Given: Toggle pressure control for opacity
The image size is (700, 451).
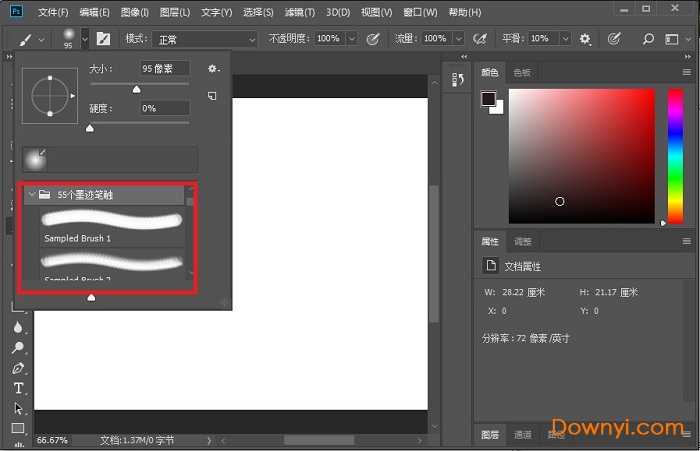Looking at the screenshot, I should click(x=373, y=39).
